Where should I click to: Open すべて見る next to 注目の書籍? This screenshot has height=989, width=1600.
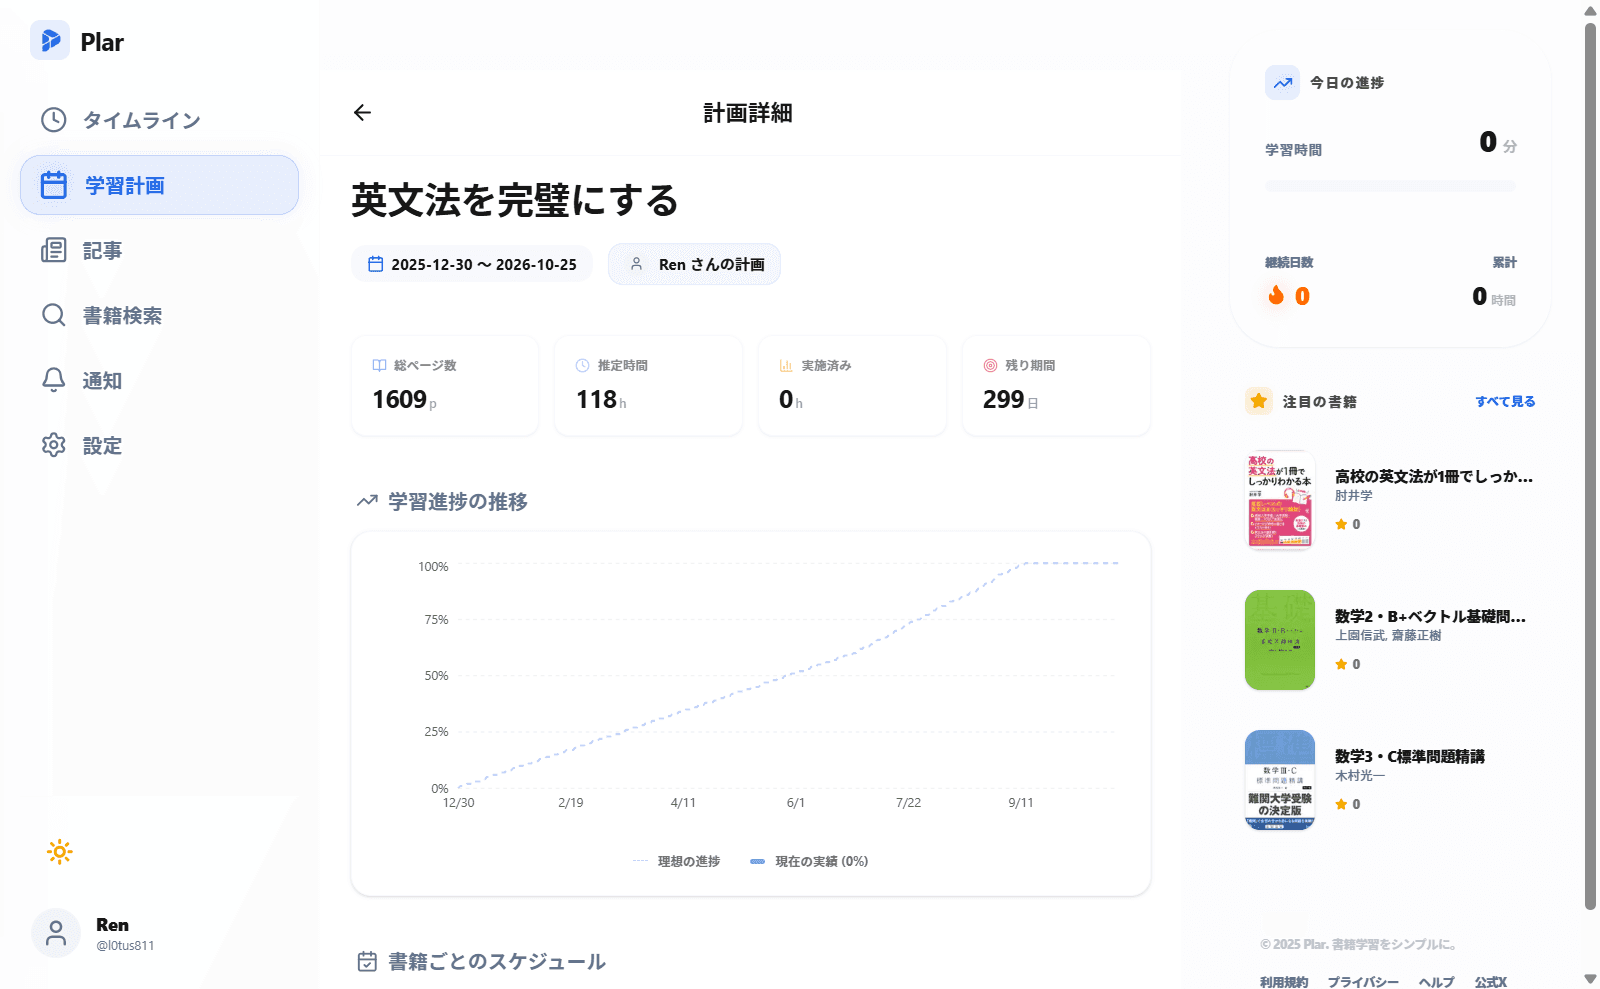[x=1504, y=401]
